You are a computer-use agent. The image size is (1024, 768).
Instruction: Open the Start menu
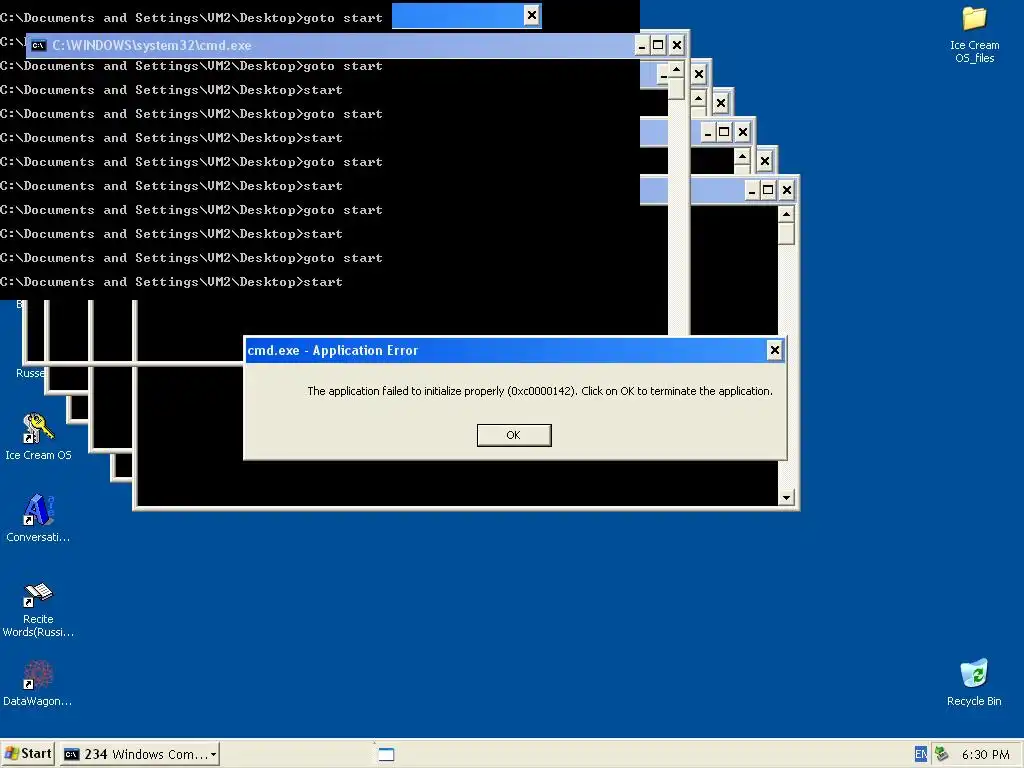27,754
